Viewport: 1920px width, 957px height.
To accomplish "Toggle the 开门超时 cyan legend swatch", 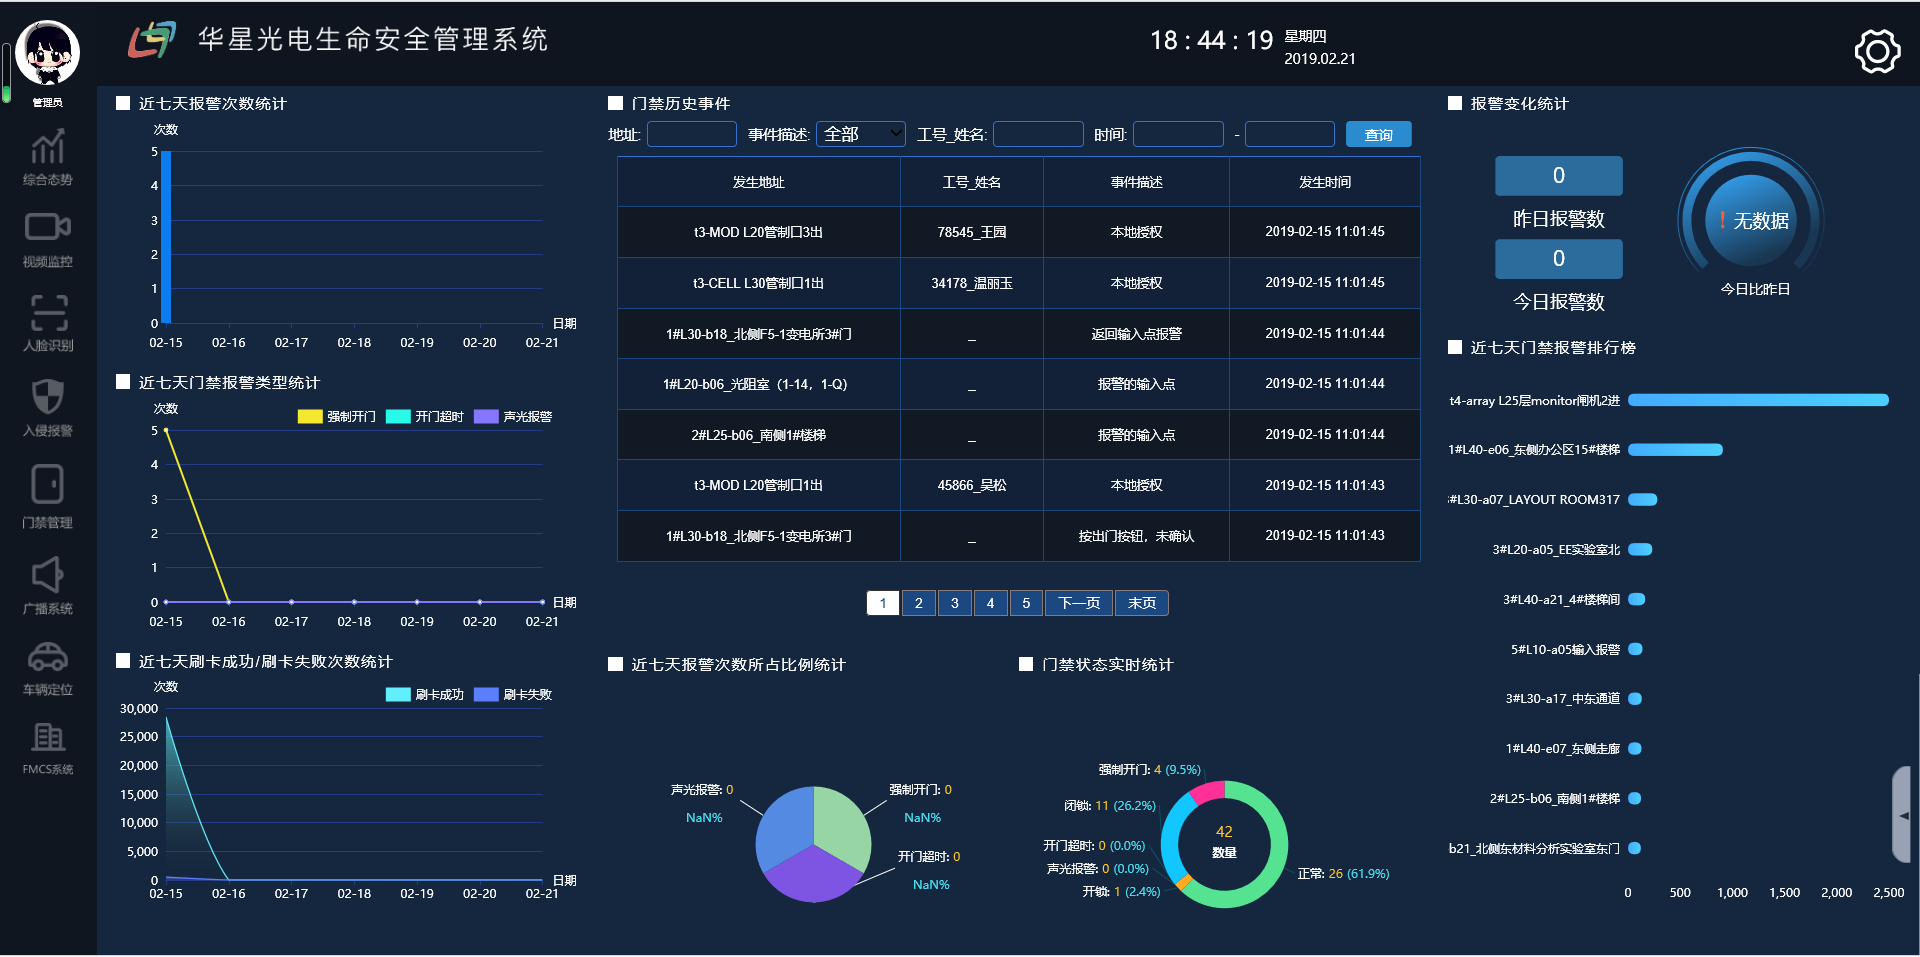I will point(398,416).
